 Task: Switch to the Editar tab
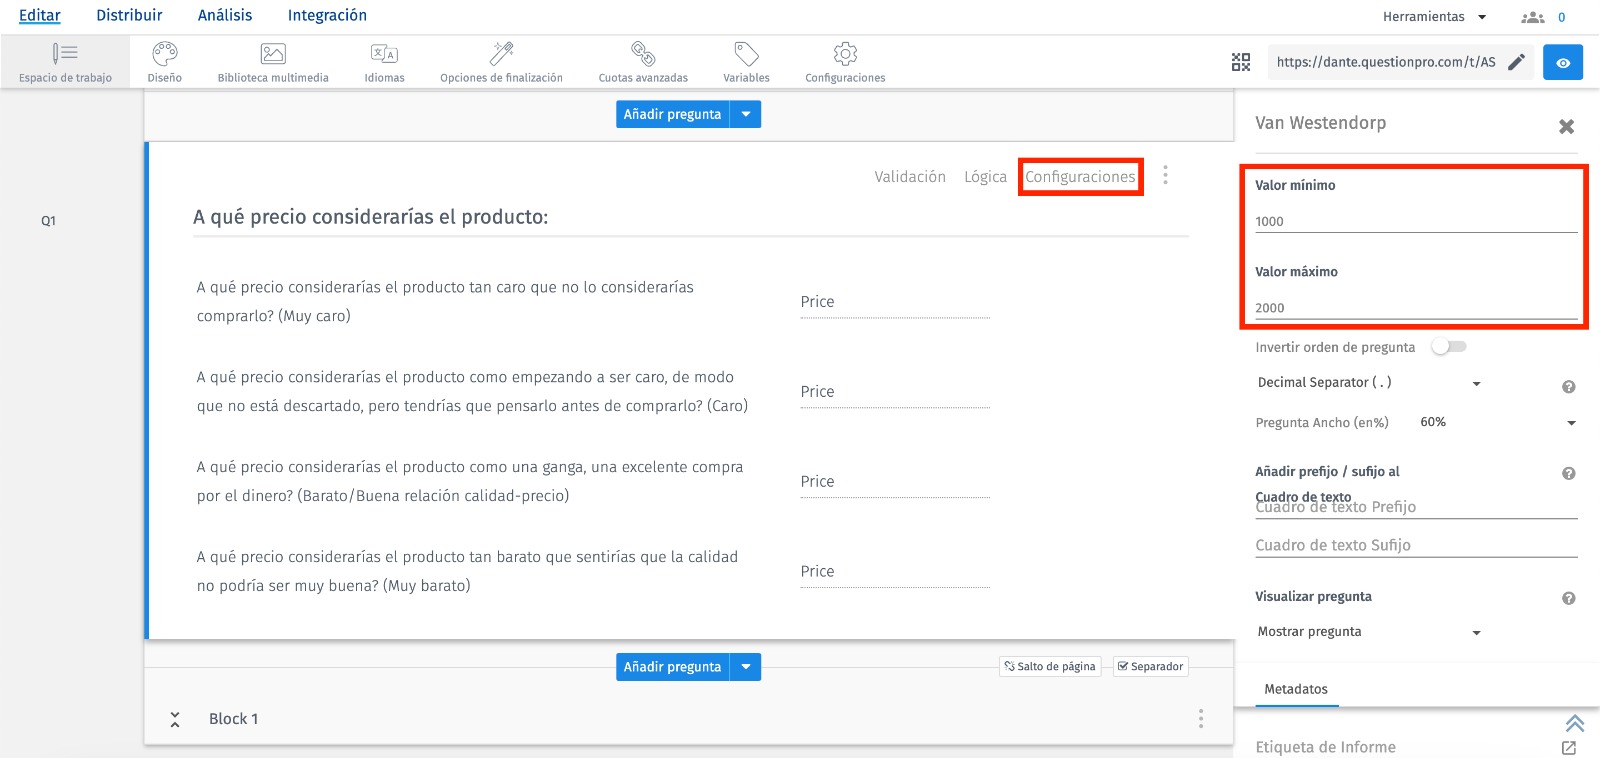(40, 15)
